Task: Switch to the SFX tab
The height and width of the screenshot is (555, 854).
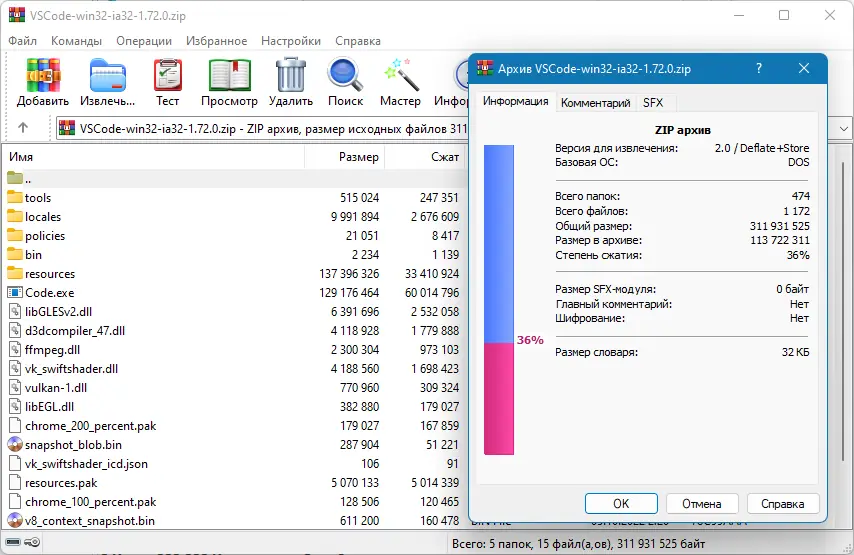Action: click(653, 103)
